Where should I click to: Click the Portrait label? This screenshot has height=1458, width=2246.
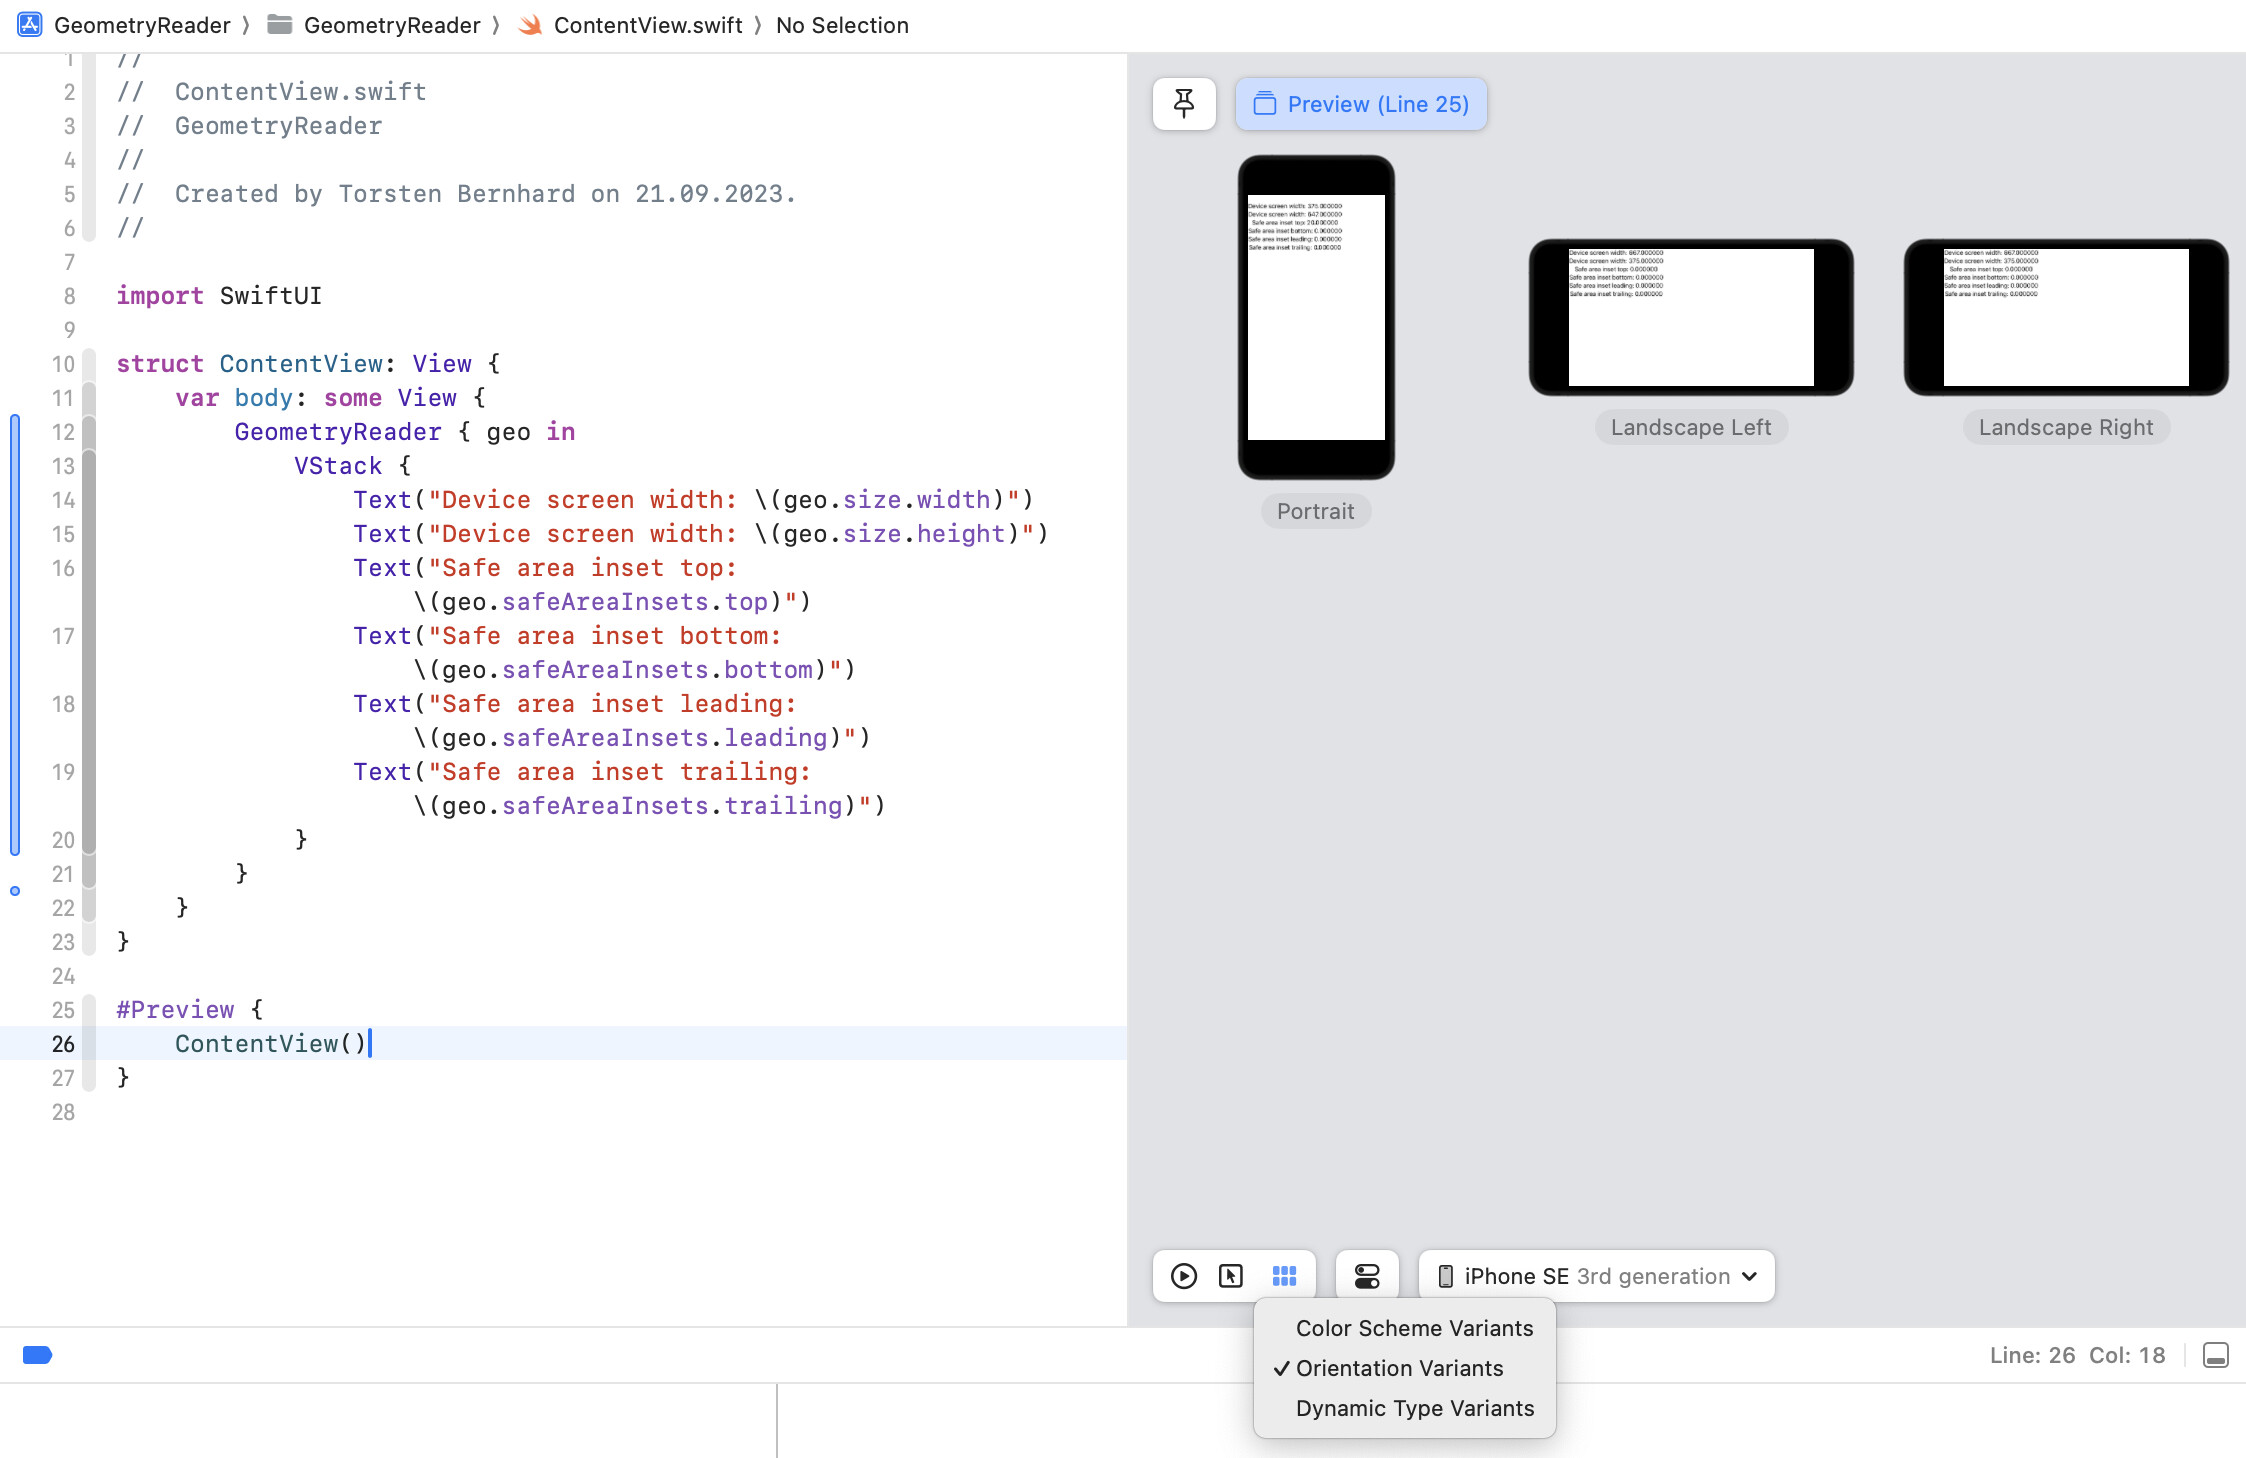coord(1316,511)
